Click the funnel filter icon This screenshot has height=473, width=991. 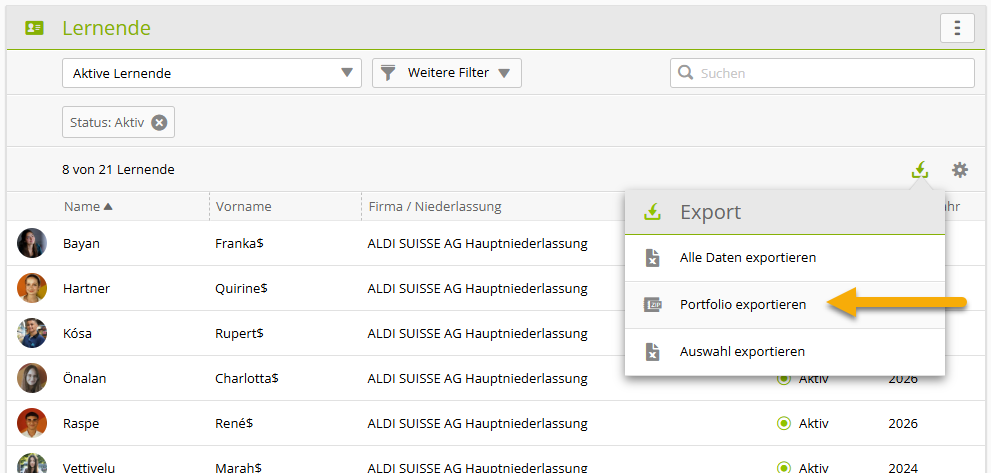click(x=388, y=73)
